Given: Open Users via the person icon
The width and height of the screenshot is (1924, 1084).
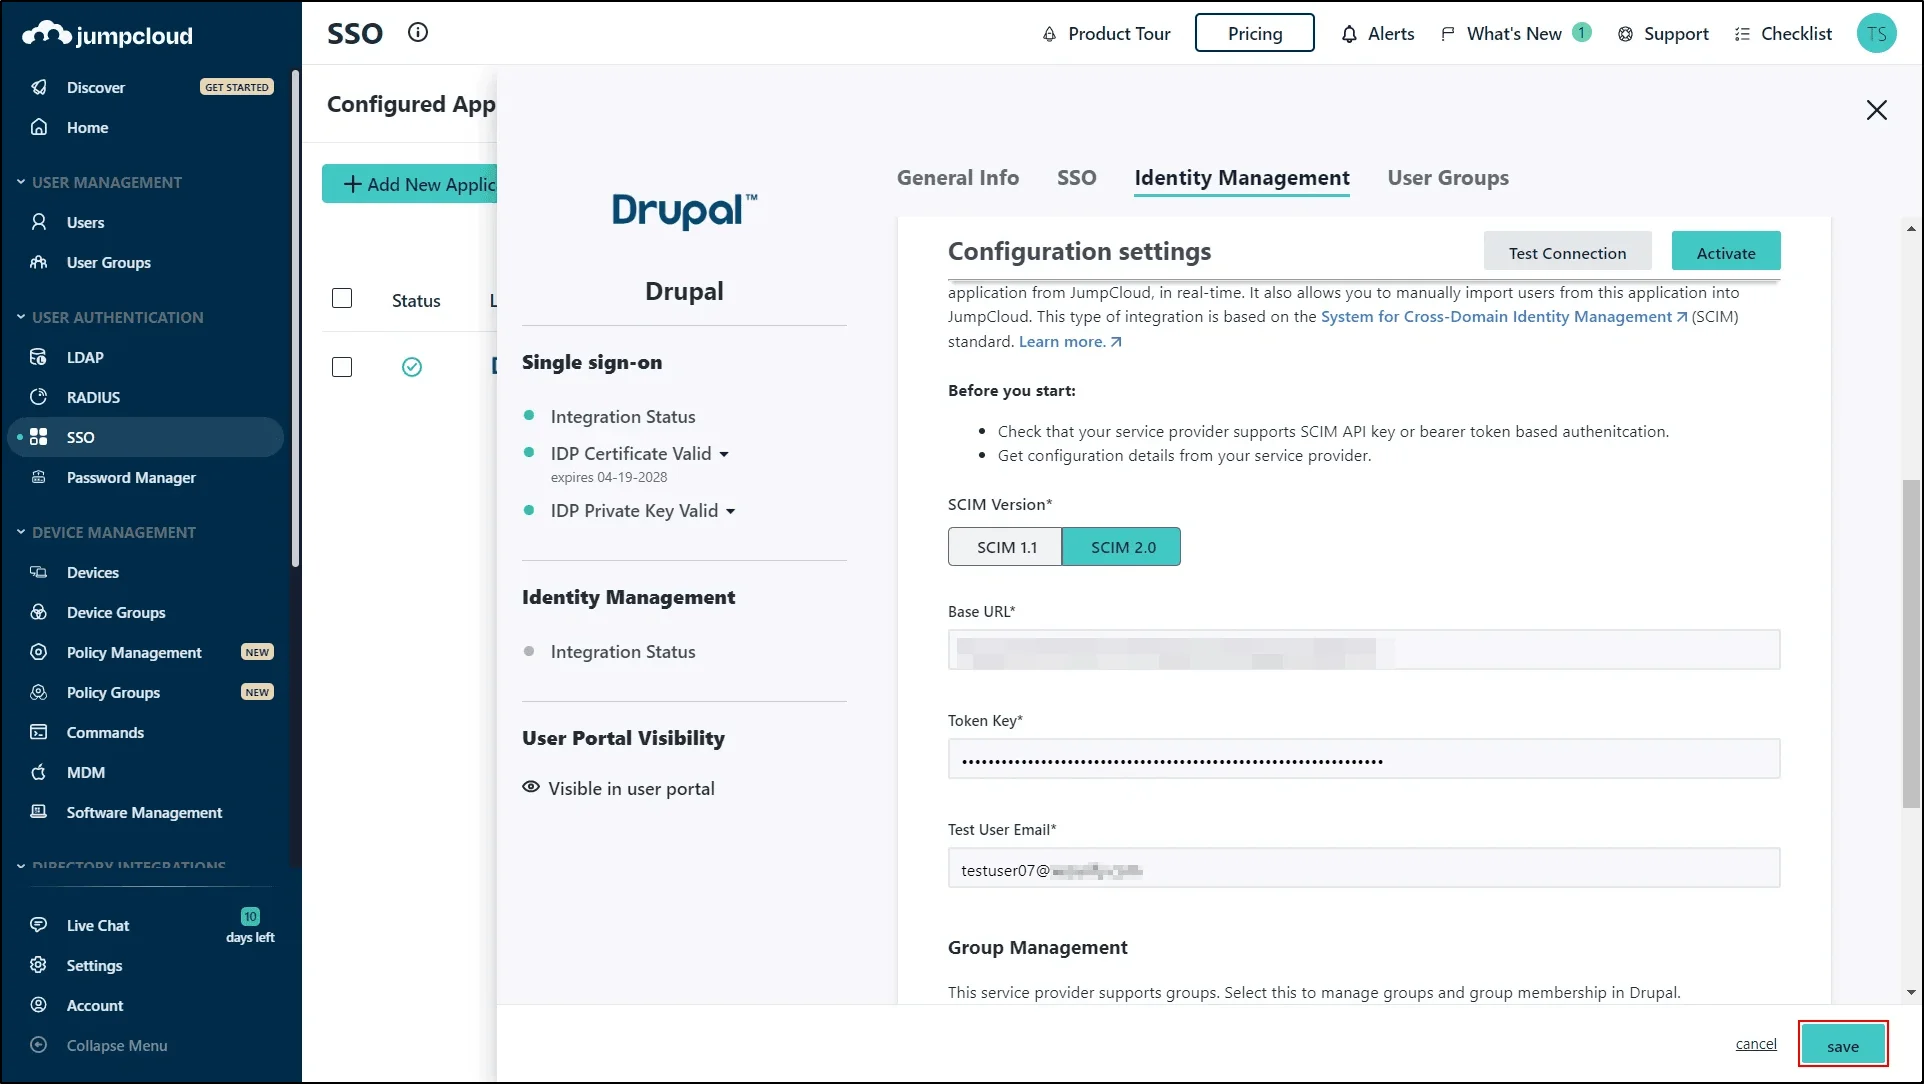Looking at the screenshot, I should coord(39,222).
